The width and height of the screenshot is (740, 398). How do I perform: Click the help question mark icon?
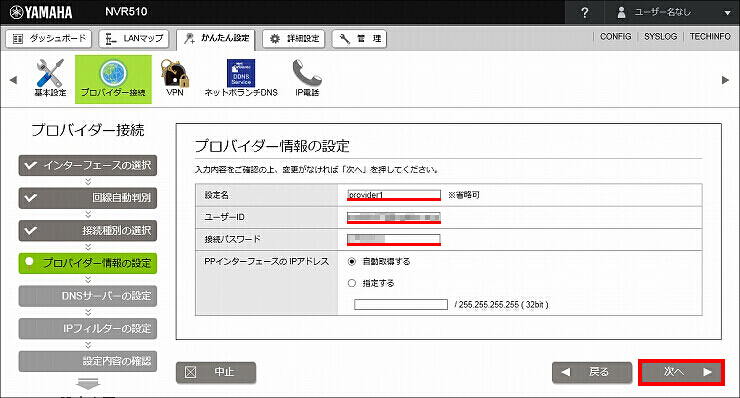585,13
